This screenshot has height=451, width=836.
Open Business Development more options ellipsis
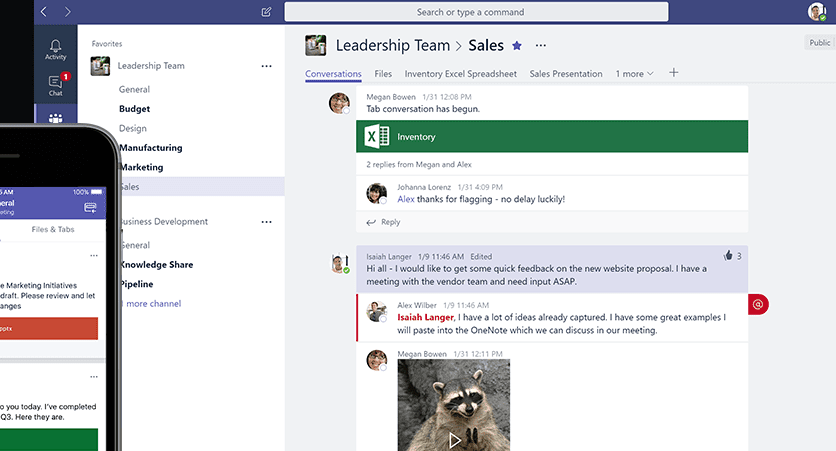coord(267,222)
